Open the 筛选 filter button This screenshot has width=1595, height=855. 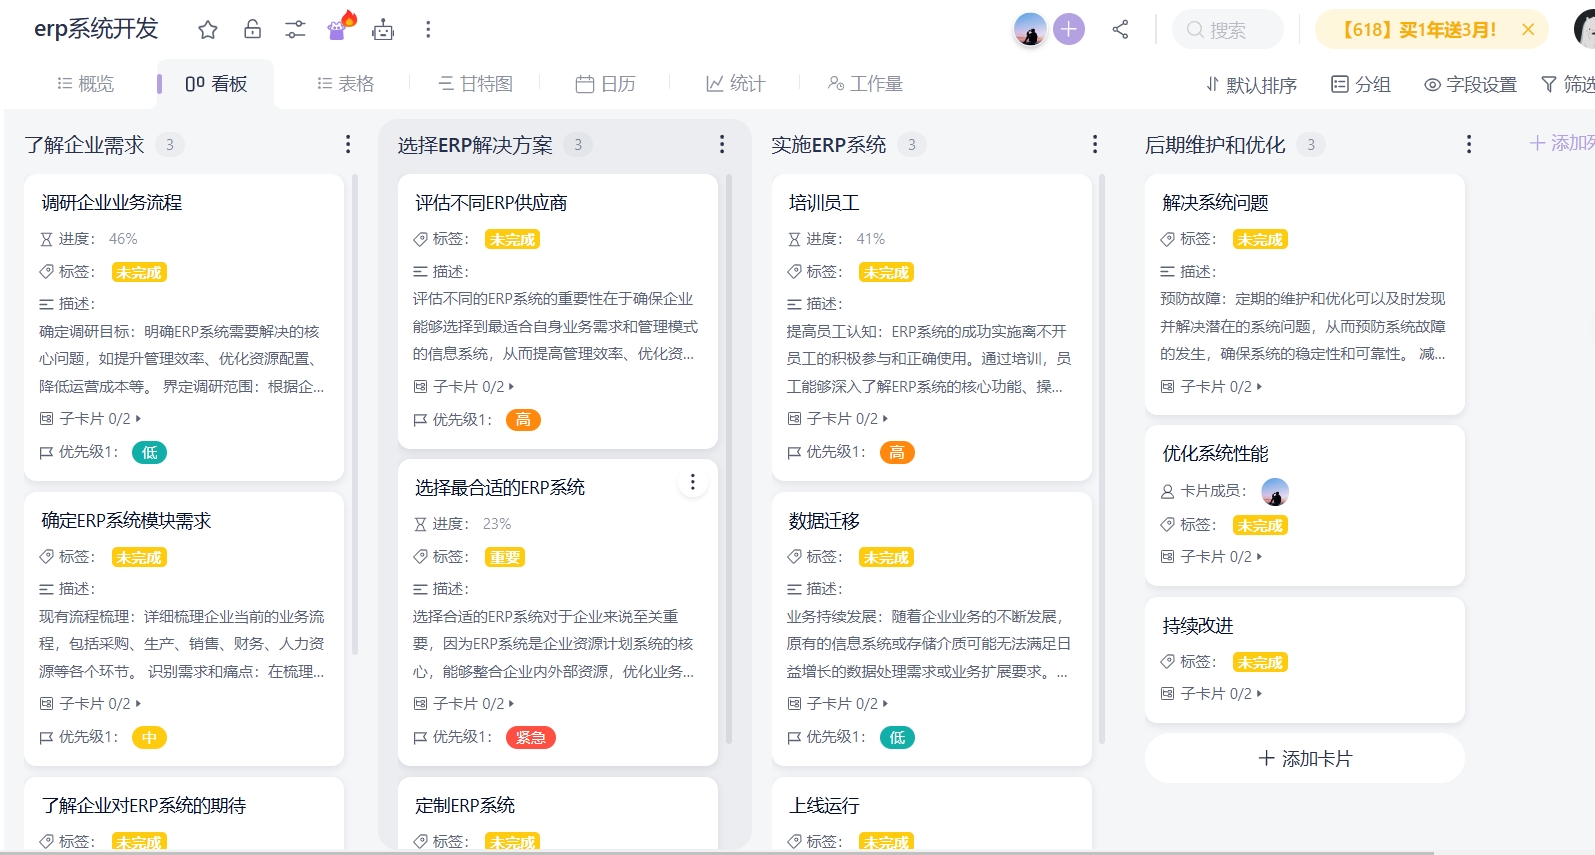pos(1568,85)
